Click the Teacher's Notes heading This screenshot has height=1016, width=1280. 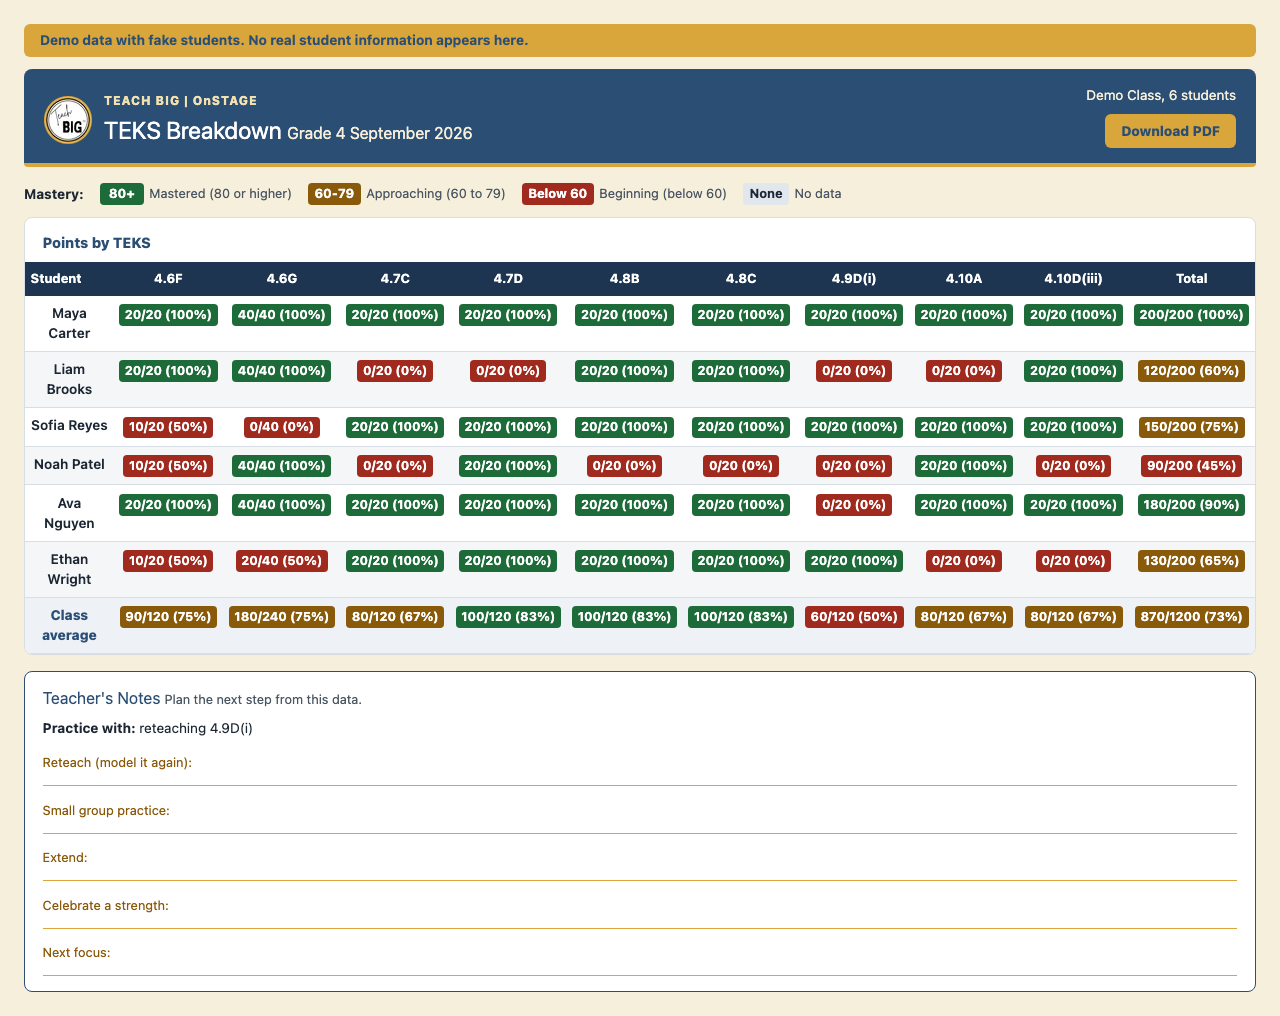101,698
